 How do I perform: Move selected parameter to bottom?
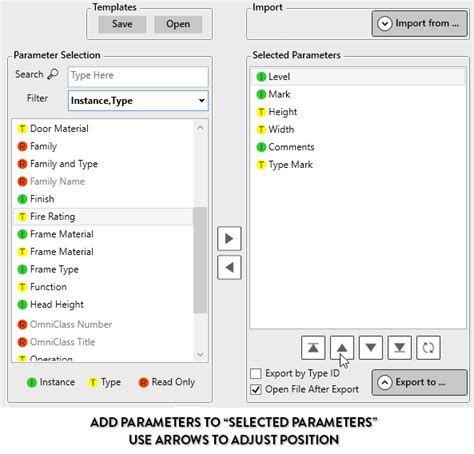coord(399,348)
